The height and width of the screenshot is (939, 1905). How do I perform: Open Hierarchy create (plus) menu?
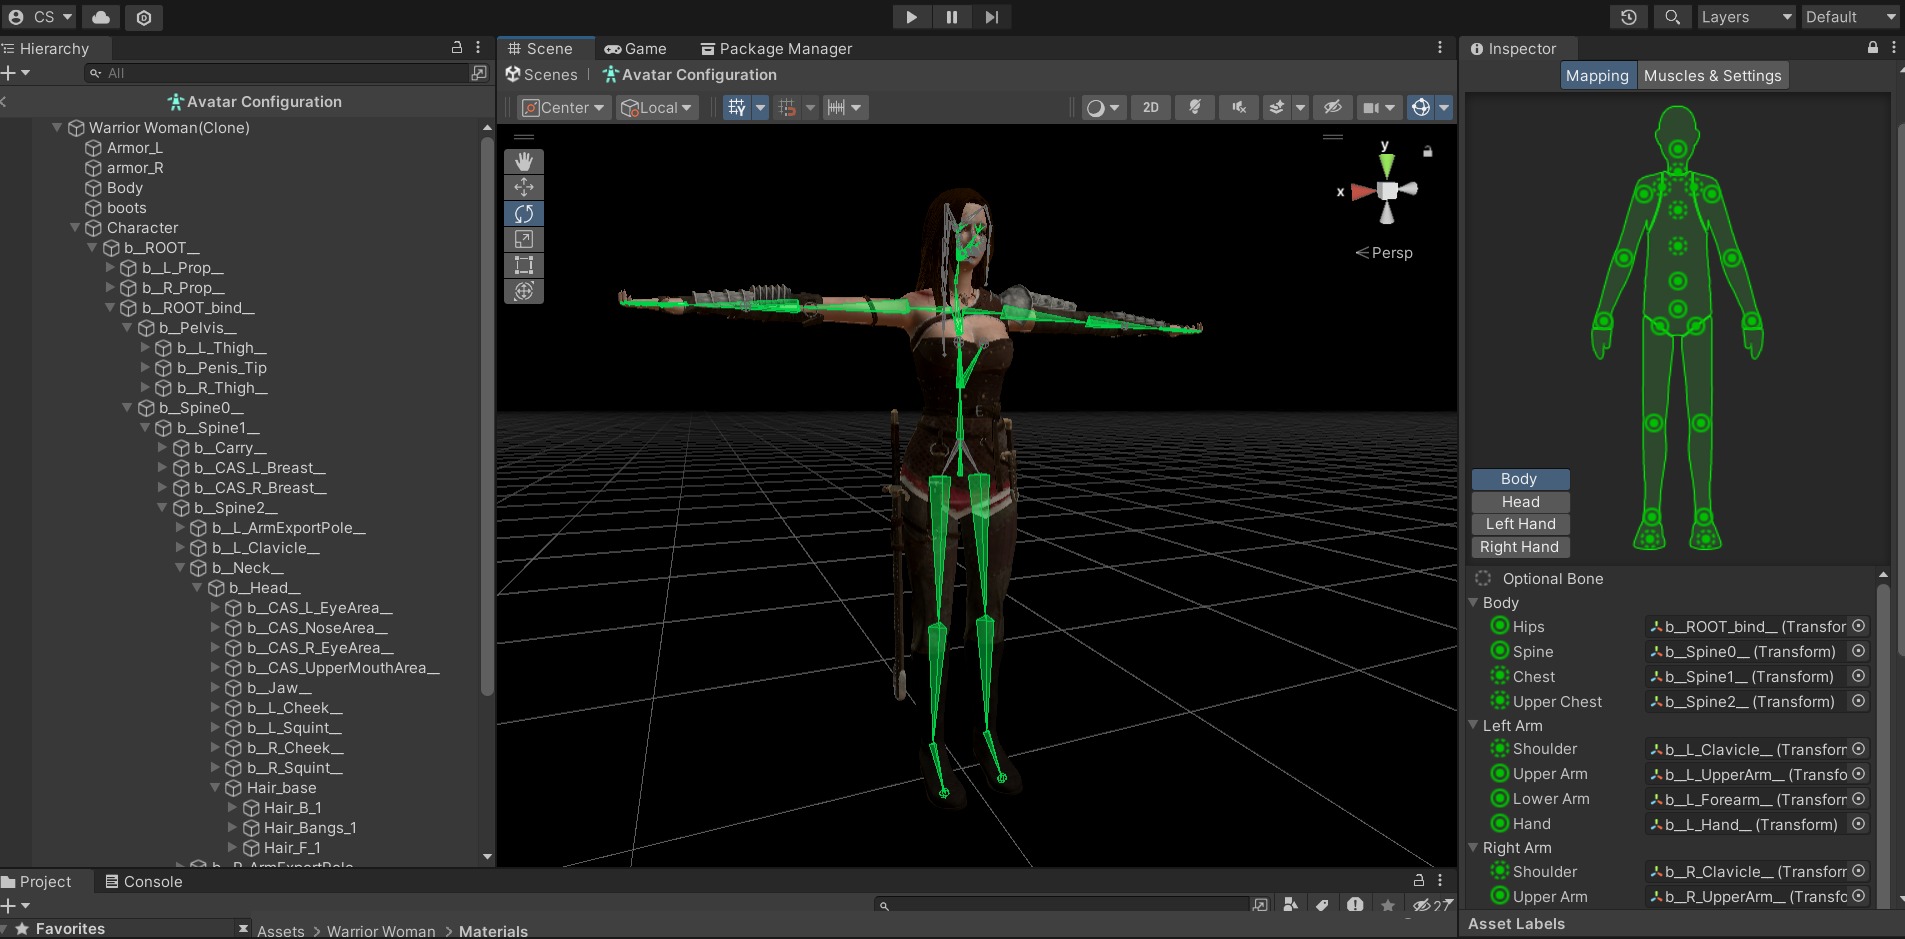15,73
